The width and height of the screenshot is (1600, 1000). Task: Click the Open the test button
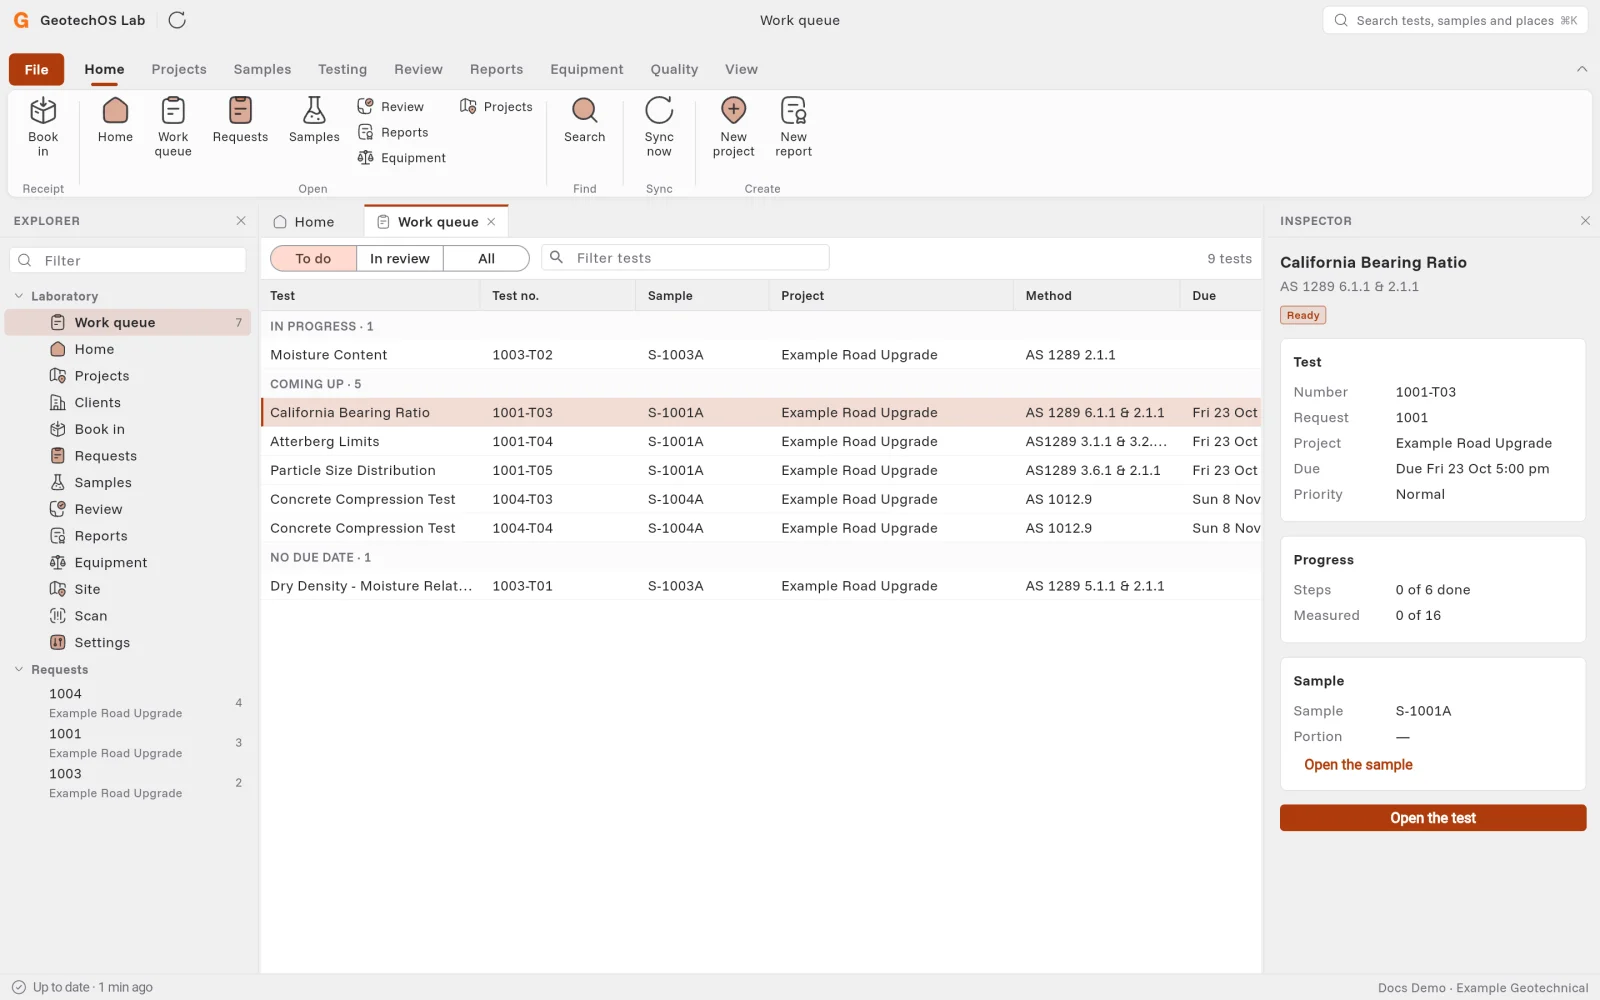(x=1433, y=818)
